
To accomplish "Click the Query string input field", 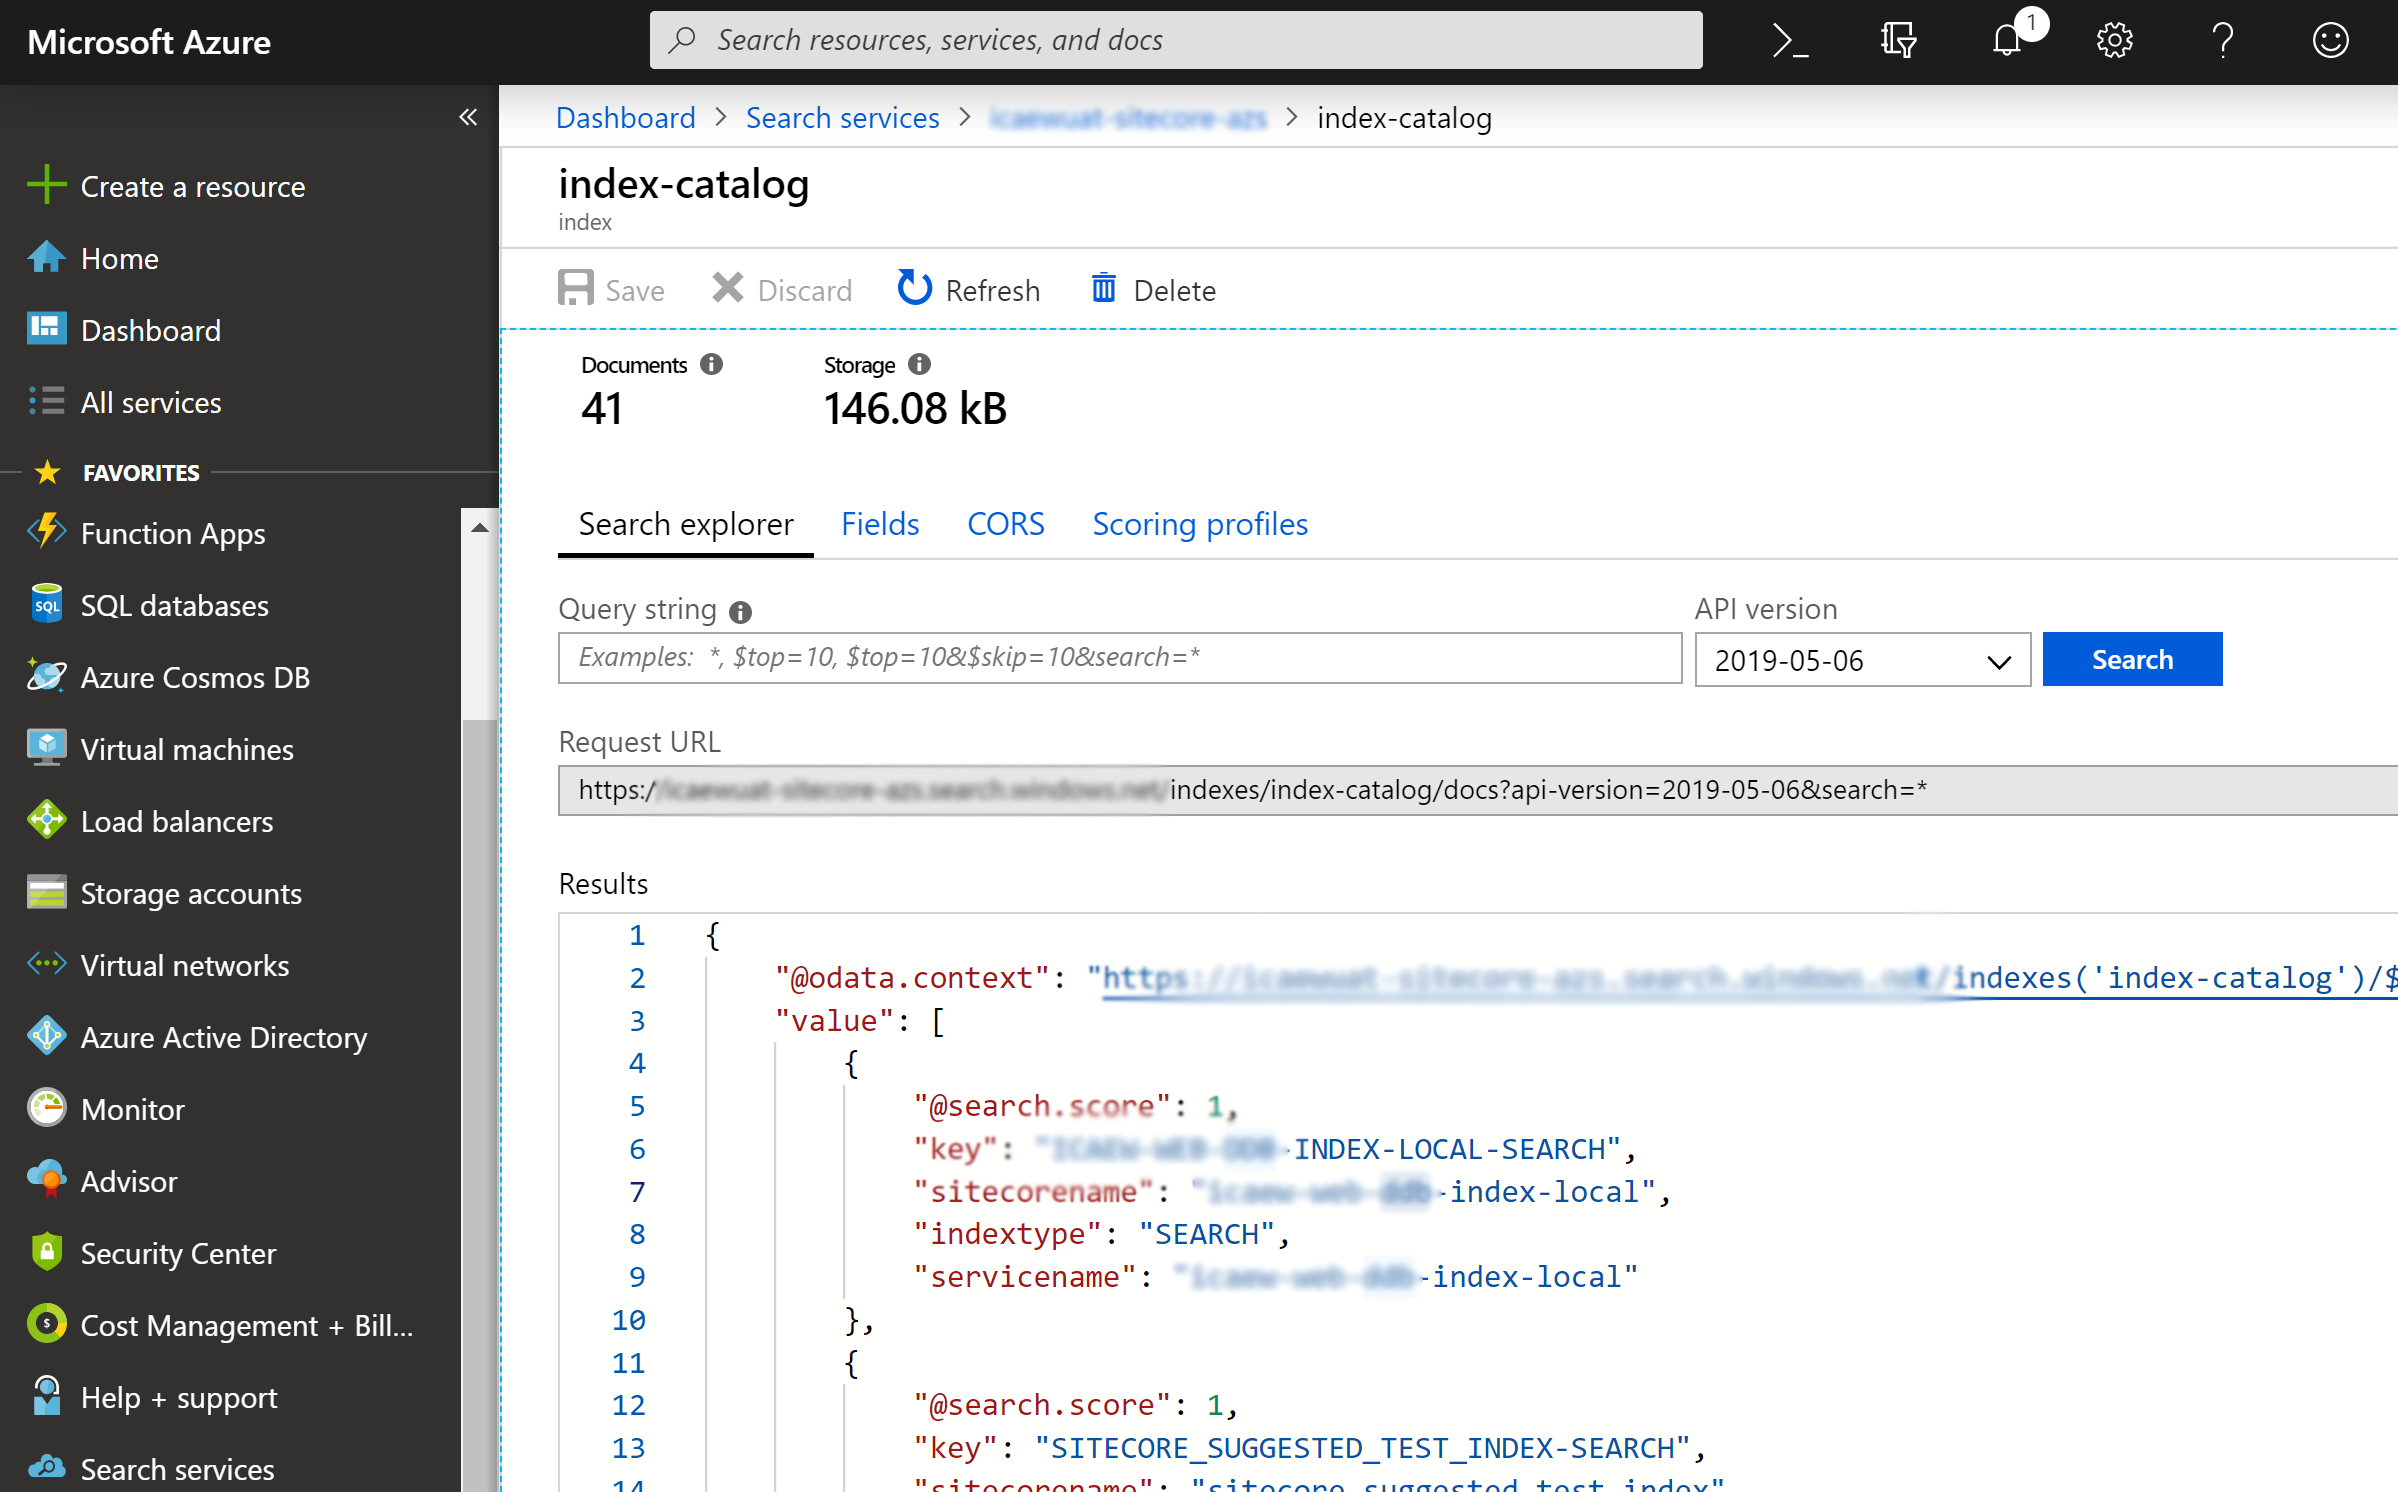I will click(x=1120, y=658).
